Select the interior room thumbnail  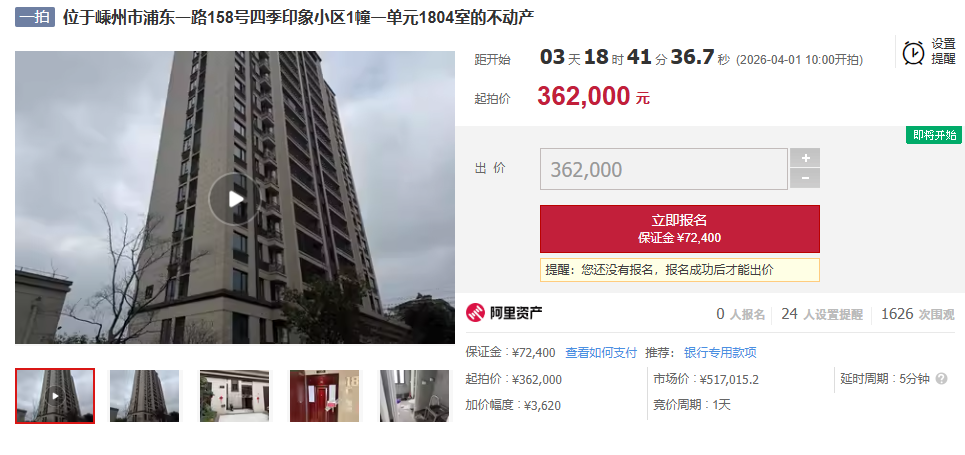[x=414, y=396]
